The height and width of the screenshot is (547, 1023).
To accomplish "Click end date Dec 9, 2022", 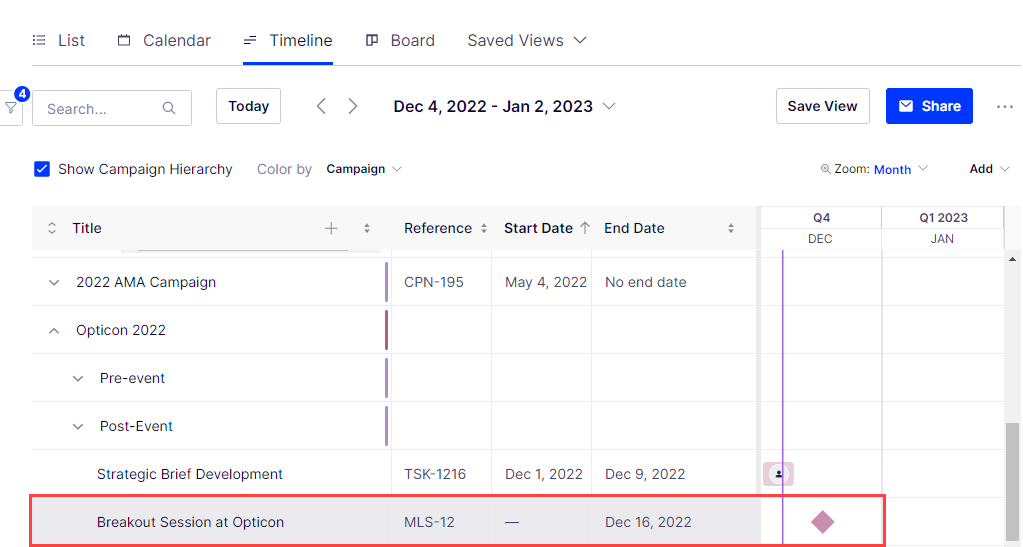I will coord(645,474).
